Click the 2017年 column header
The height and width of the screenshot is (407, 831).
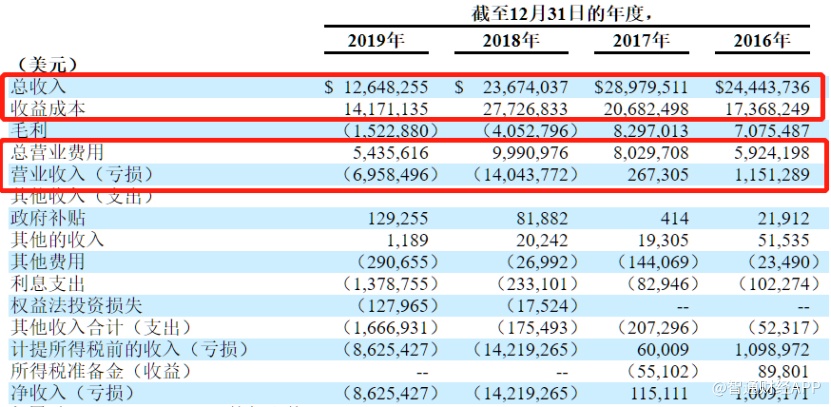pos(641,41)
